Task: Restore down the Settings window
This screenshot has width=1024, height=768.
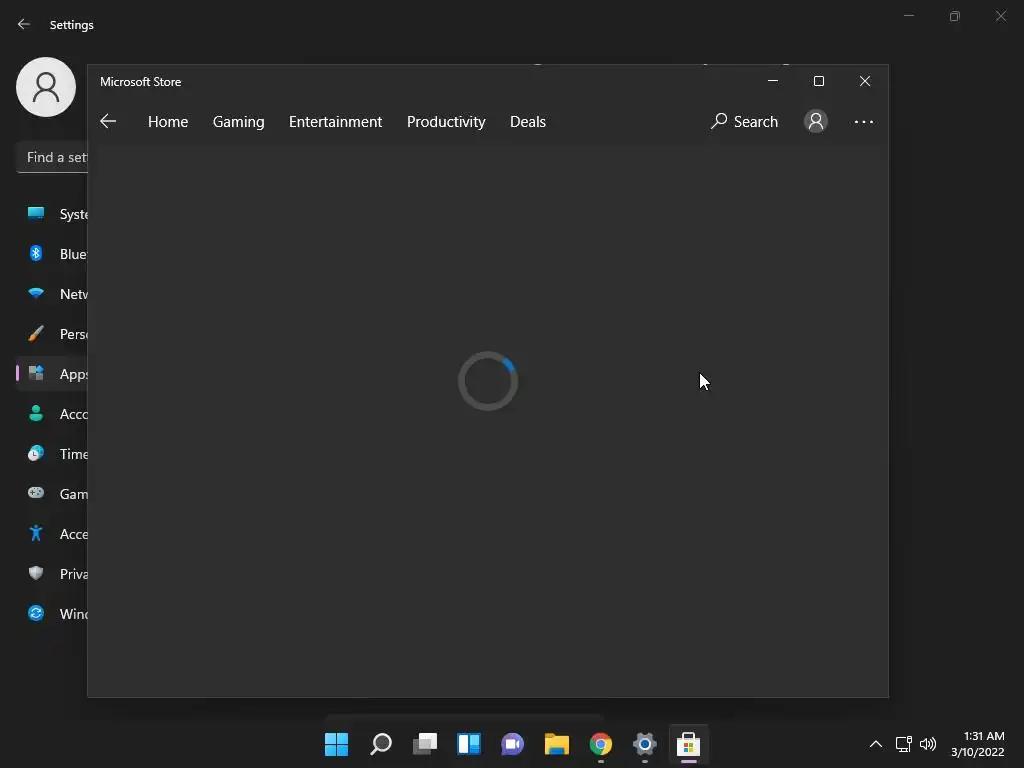Action: [x=955, y=16]
